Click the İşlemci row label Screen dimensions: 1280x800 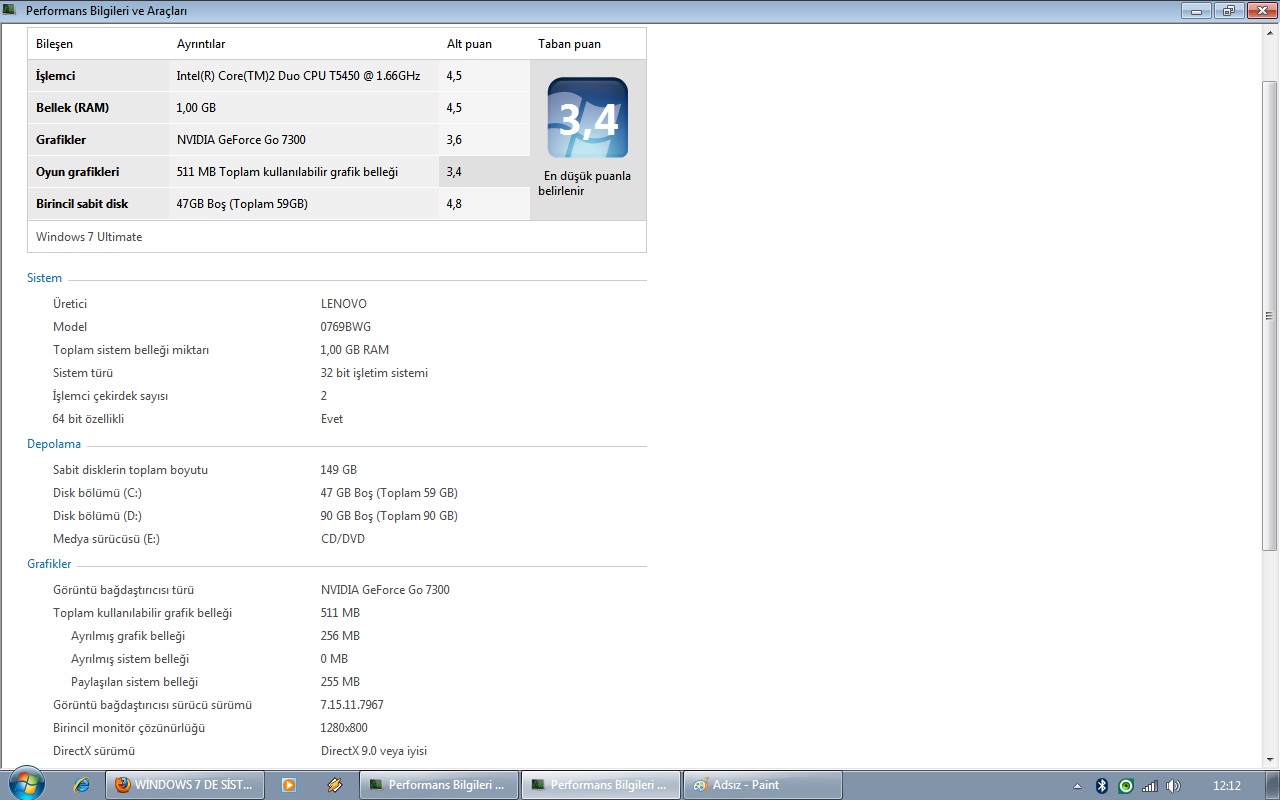[55, 76]
